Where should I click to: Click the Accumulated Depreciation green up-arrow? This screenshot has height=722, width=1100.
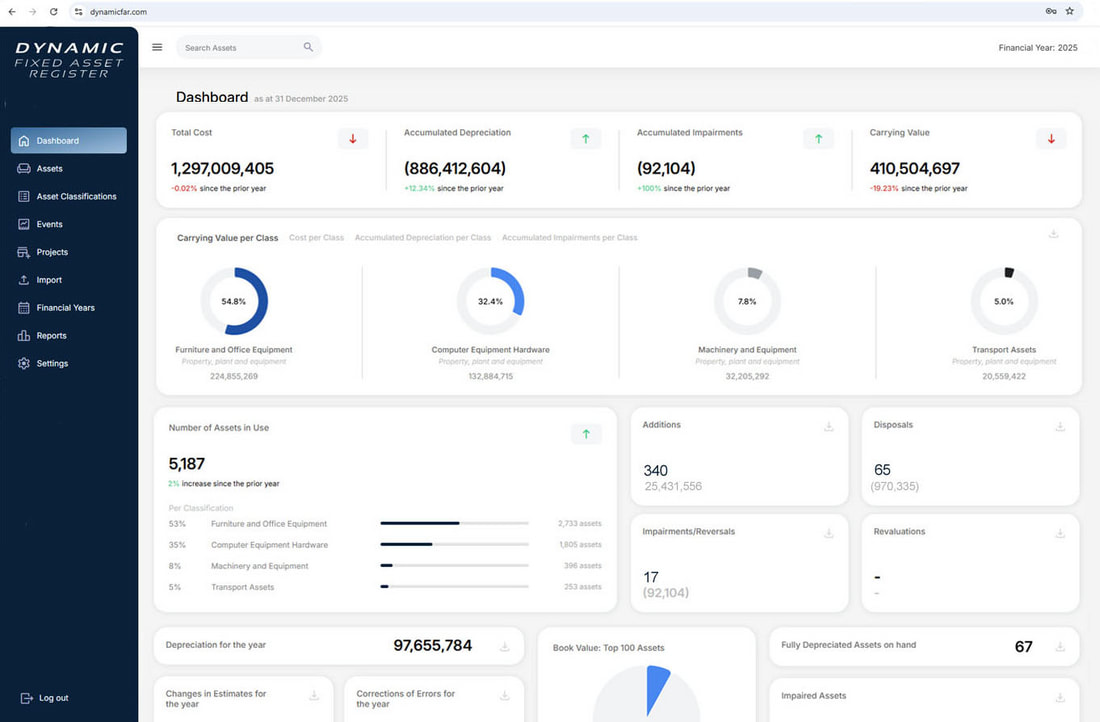pos(585,139)
